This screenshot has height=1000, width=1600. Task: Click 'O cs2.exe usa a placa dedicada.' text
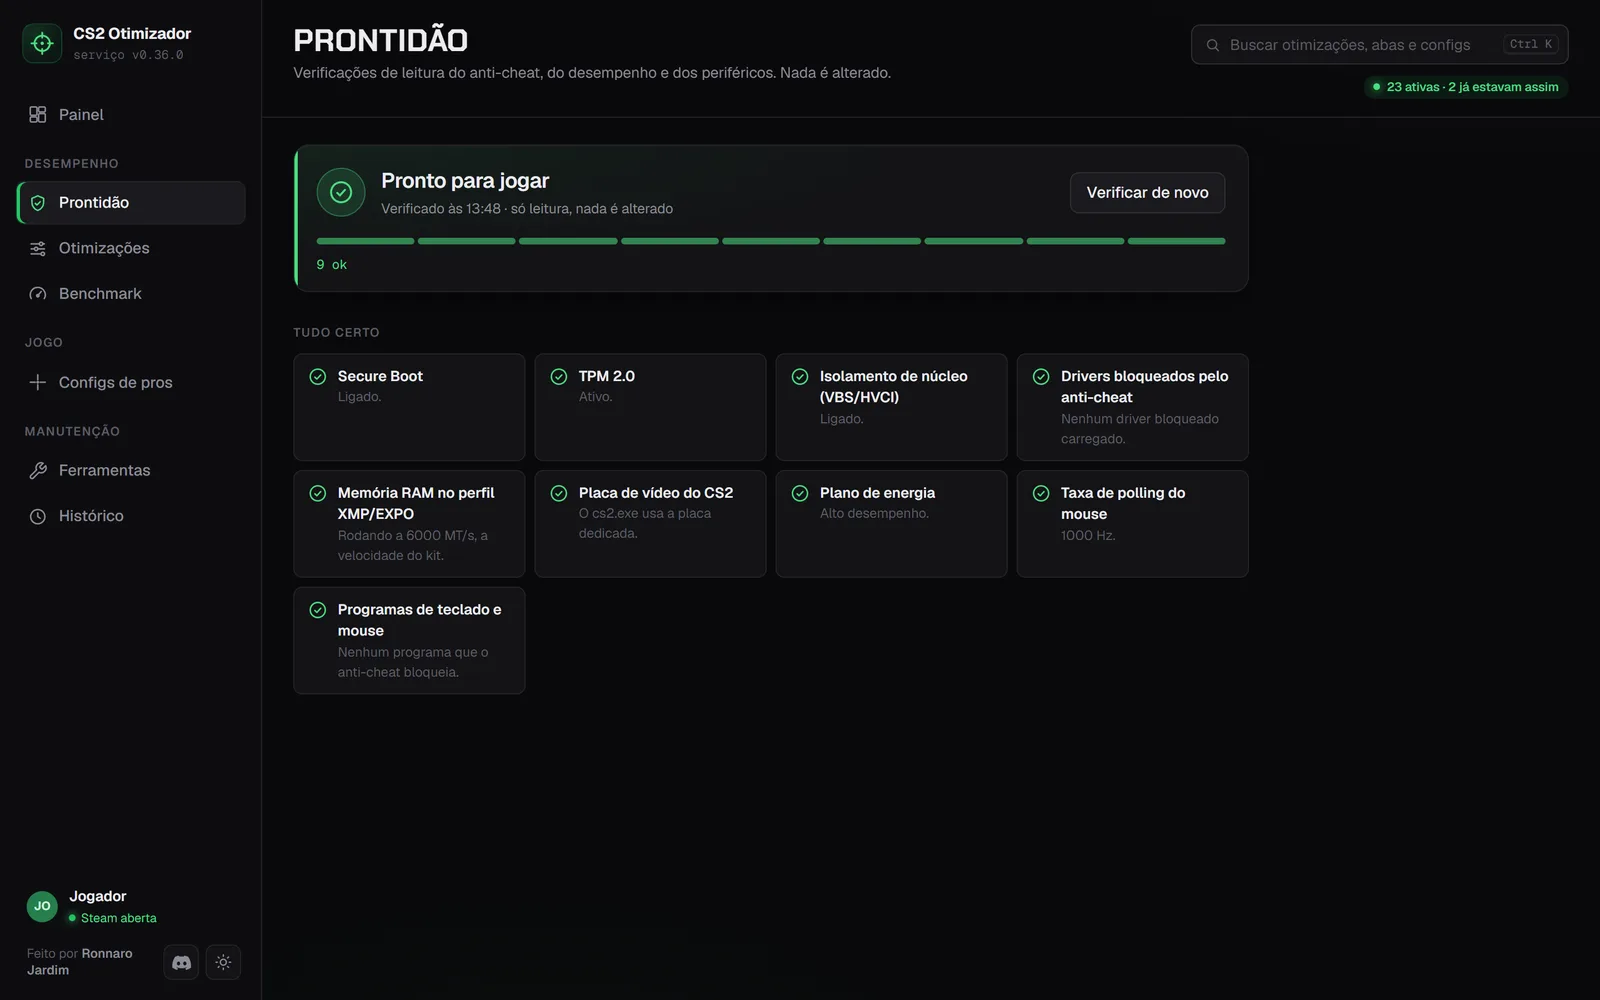645,524
